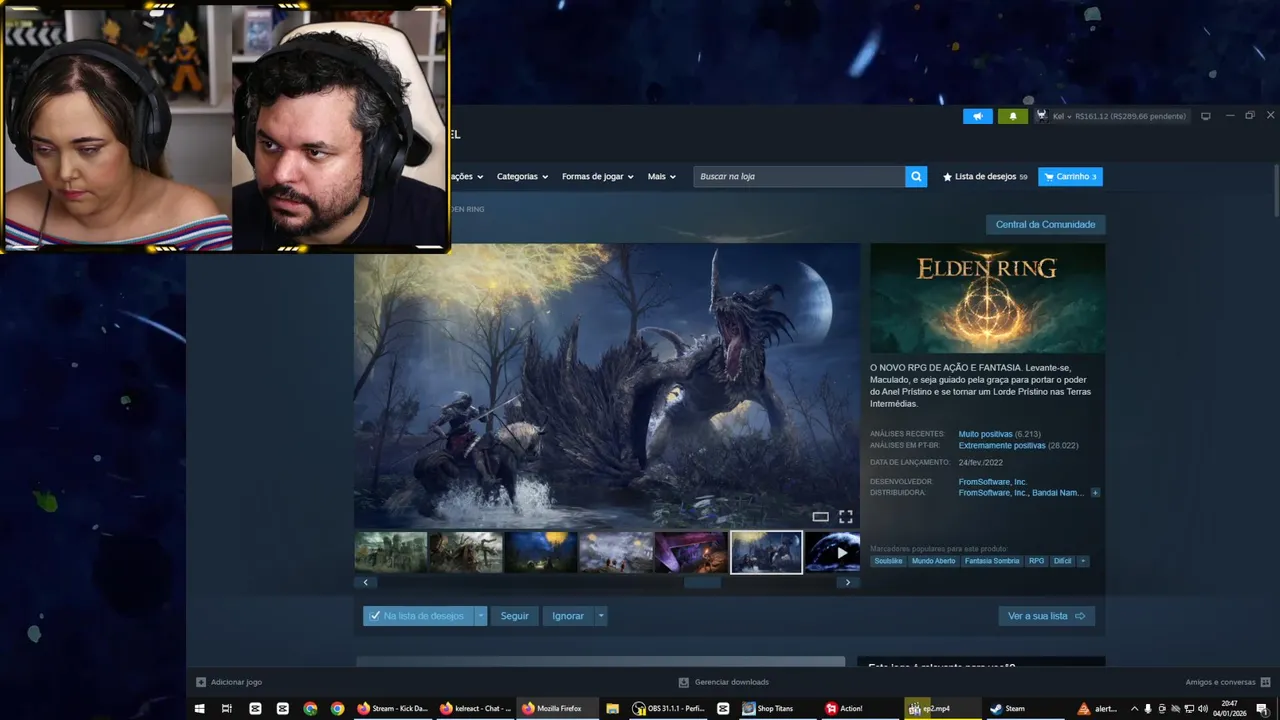Open VLC alert taskbar item
The image size is (1280, 720).
coord(1097,708)
